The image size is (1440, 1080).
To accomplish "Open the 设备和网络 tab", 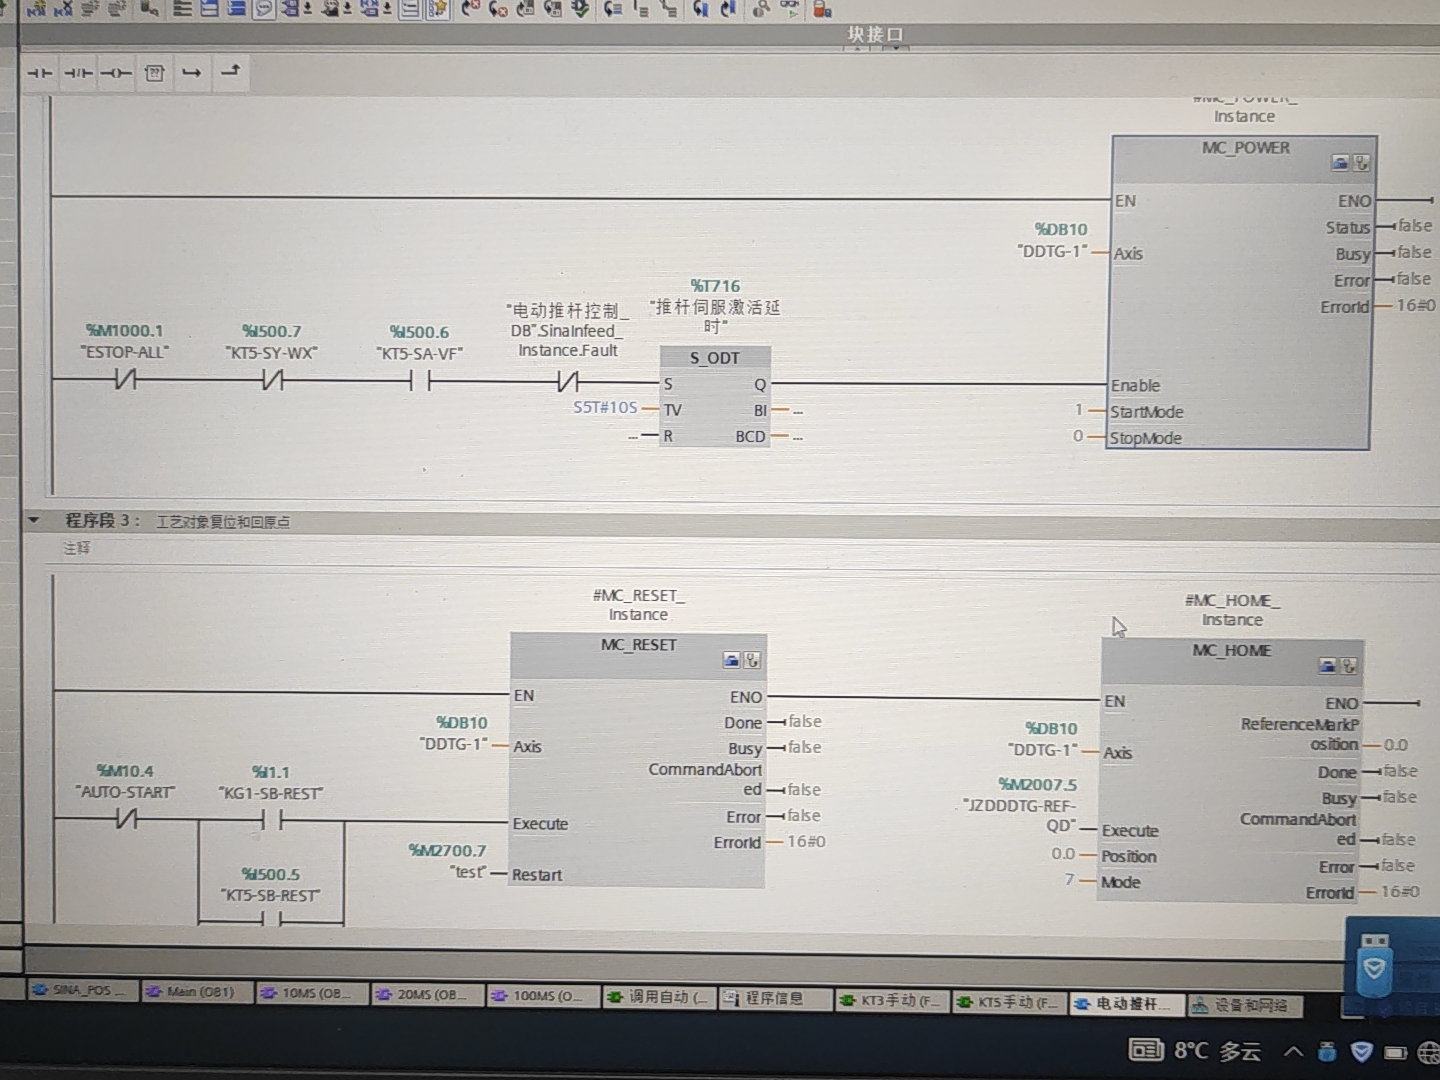I will pos(1245,1006).
